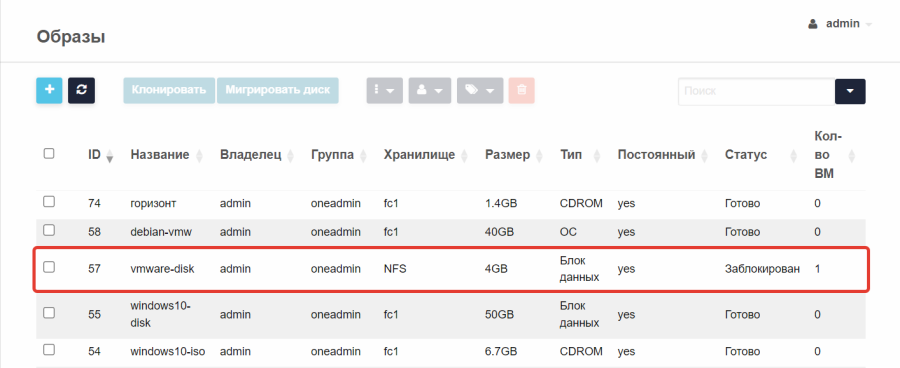Refresh the images list
900x368 pixels.
point(82,90)
